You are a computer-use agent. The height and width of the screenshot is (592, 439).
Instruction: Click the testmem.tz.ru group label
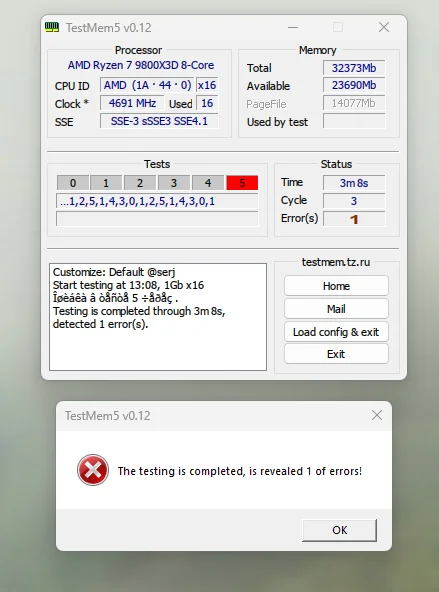click(x=336, y=262)
